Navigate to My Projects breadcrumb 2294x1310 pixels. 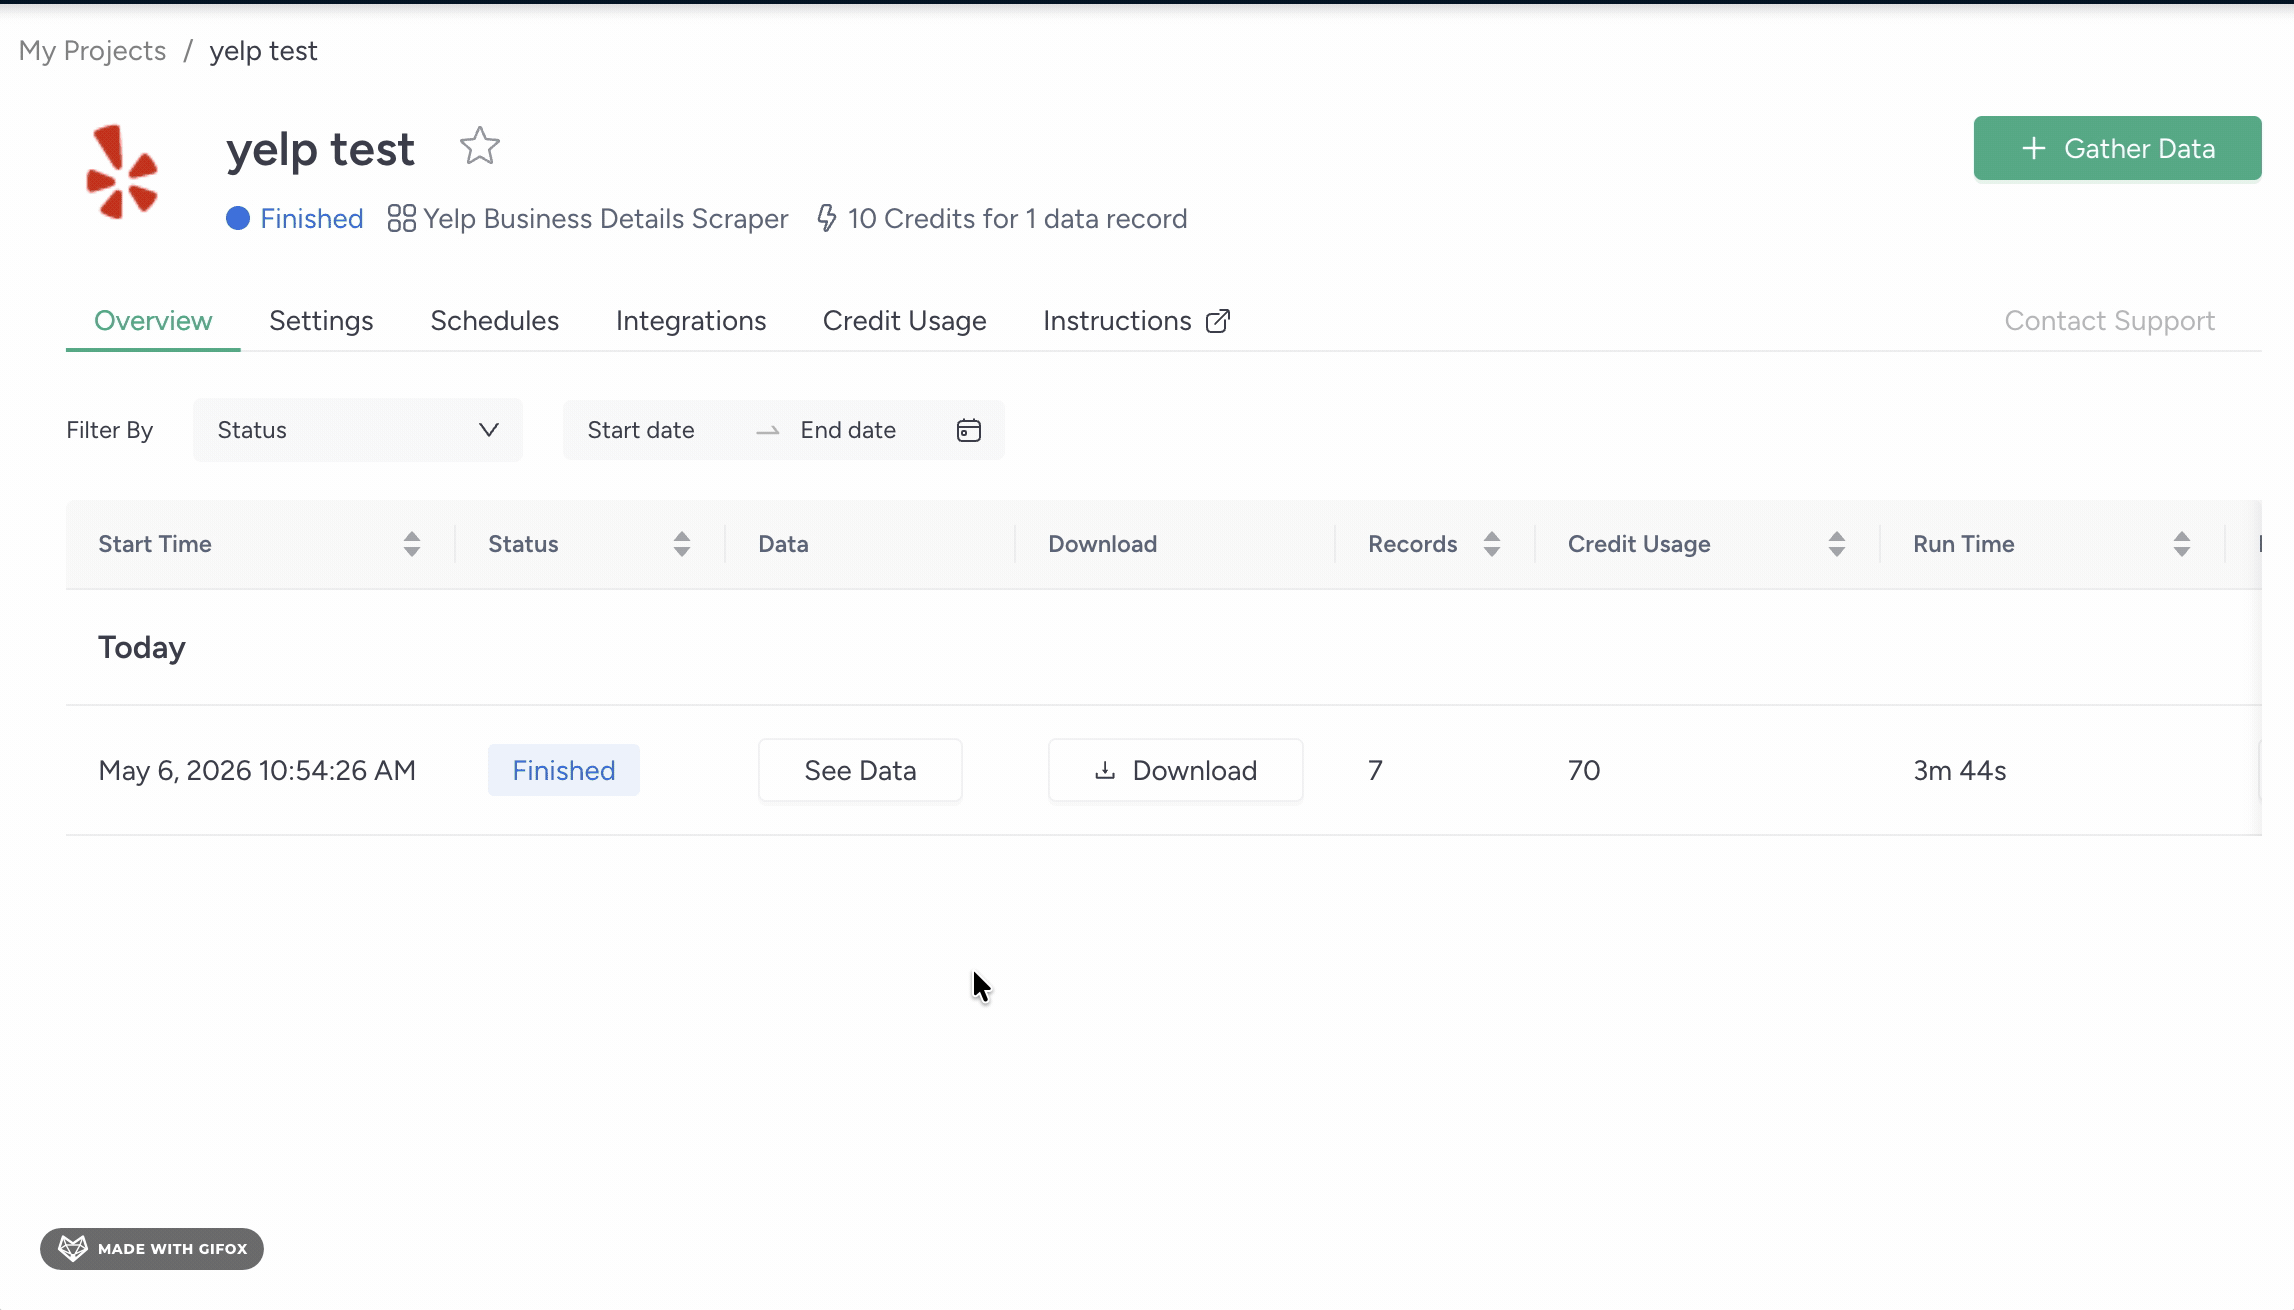click(92, 51)
